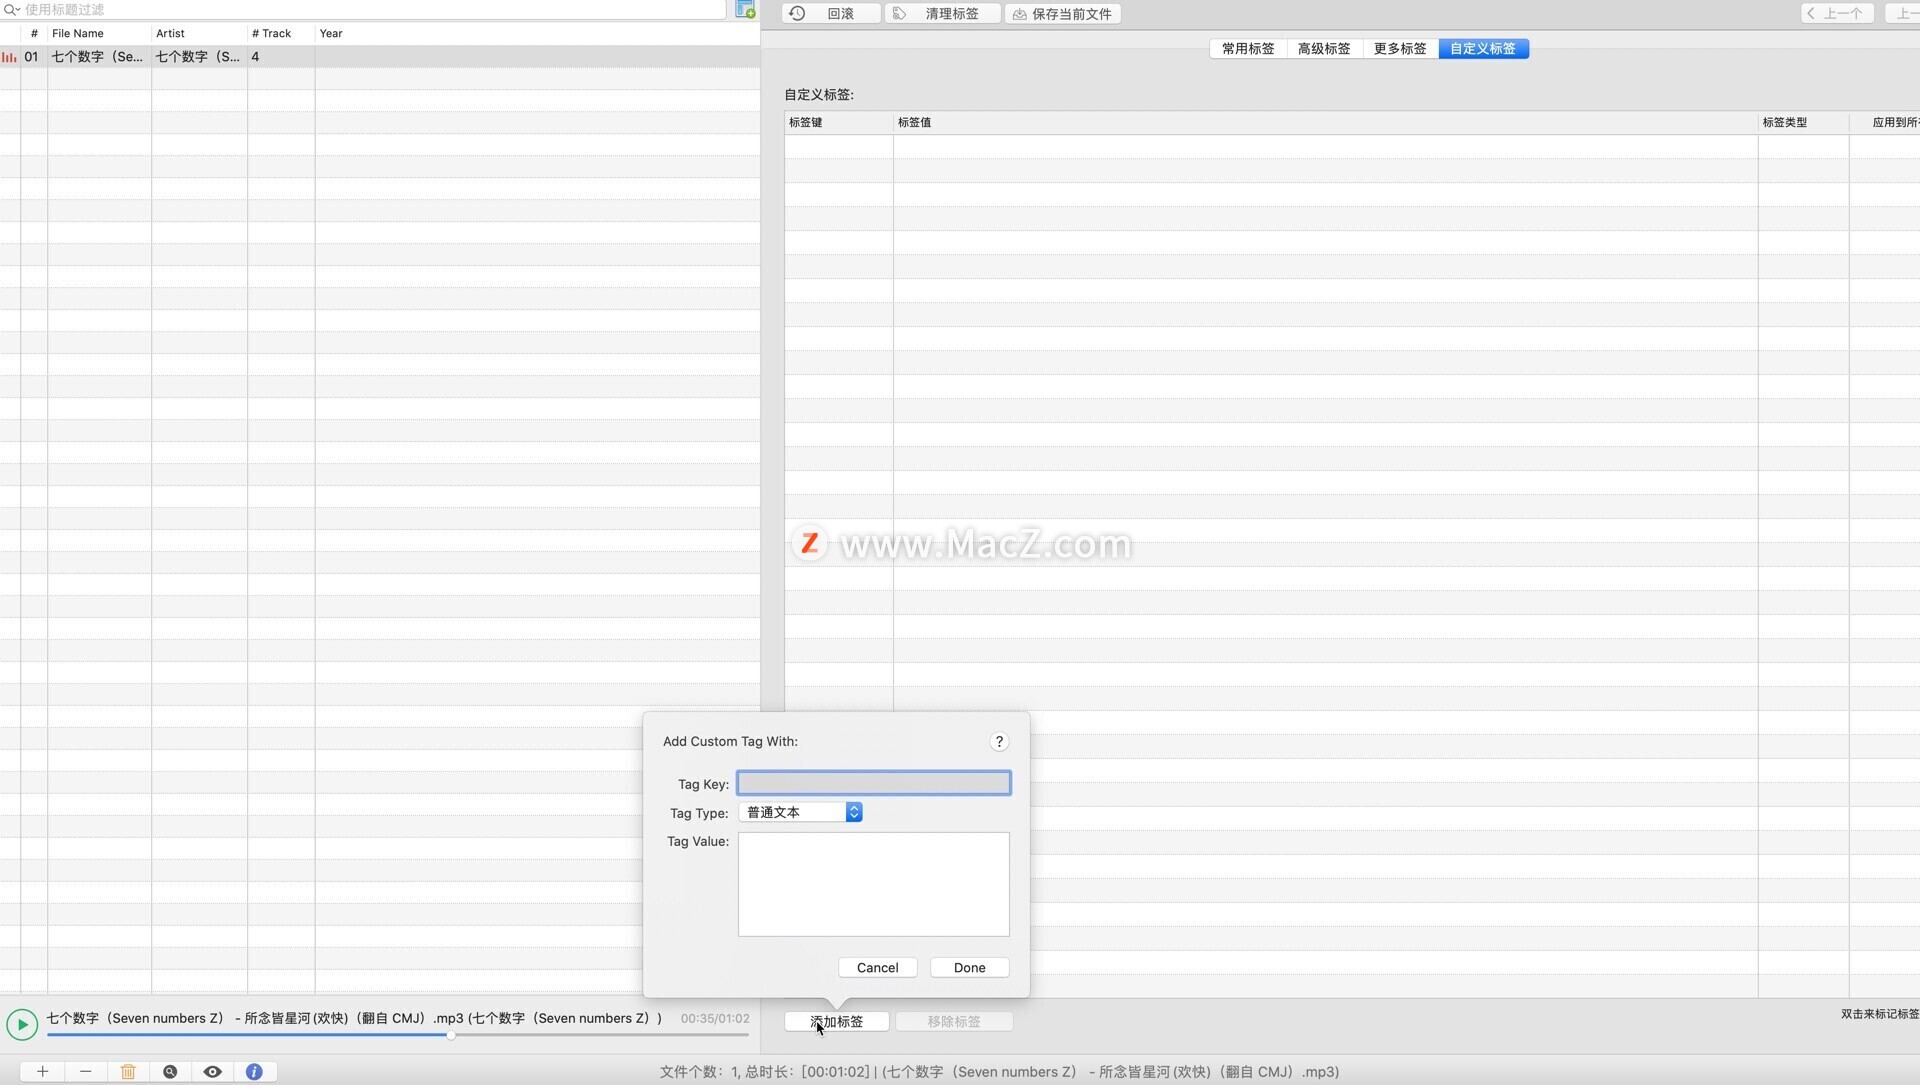Switch to the 常用标签 tab
This screenshot has height=1085, width=1920.
click(1247, 48)
